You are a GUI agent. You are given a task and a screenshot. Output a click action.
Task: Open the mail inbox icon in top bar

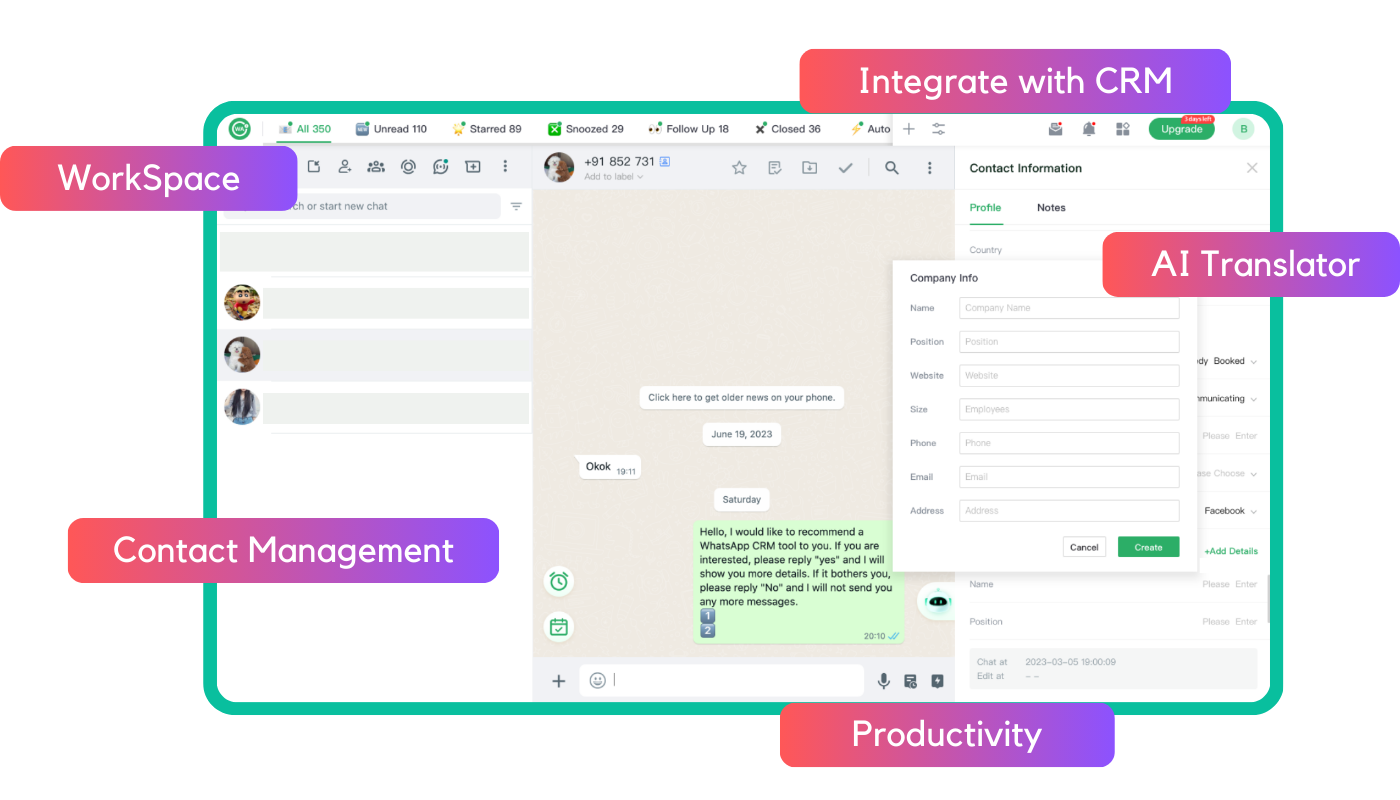(1056, 129)
